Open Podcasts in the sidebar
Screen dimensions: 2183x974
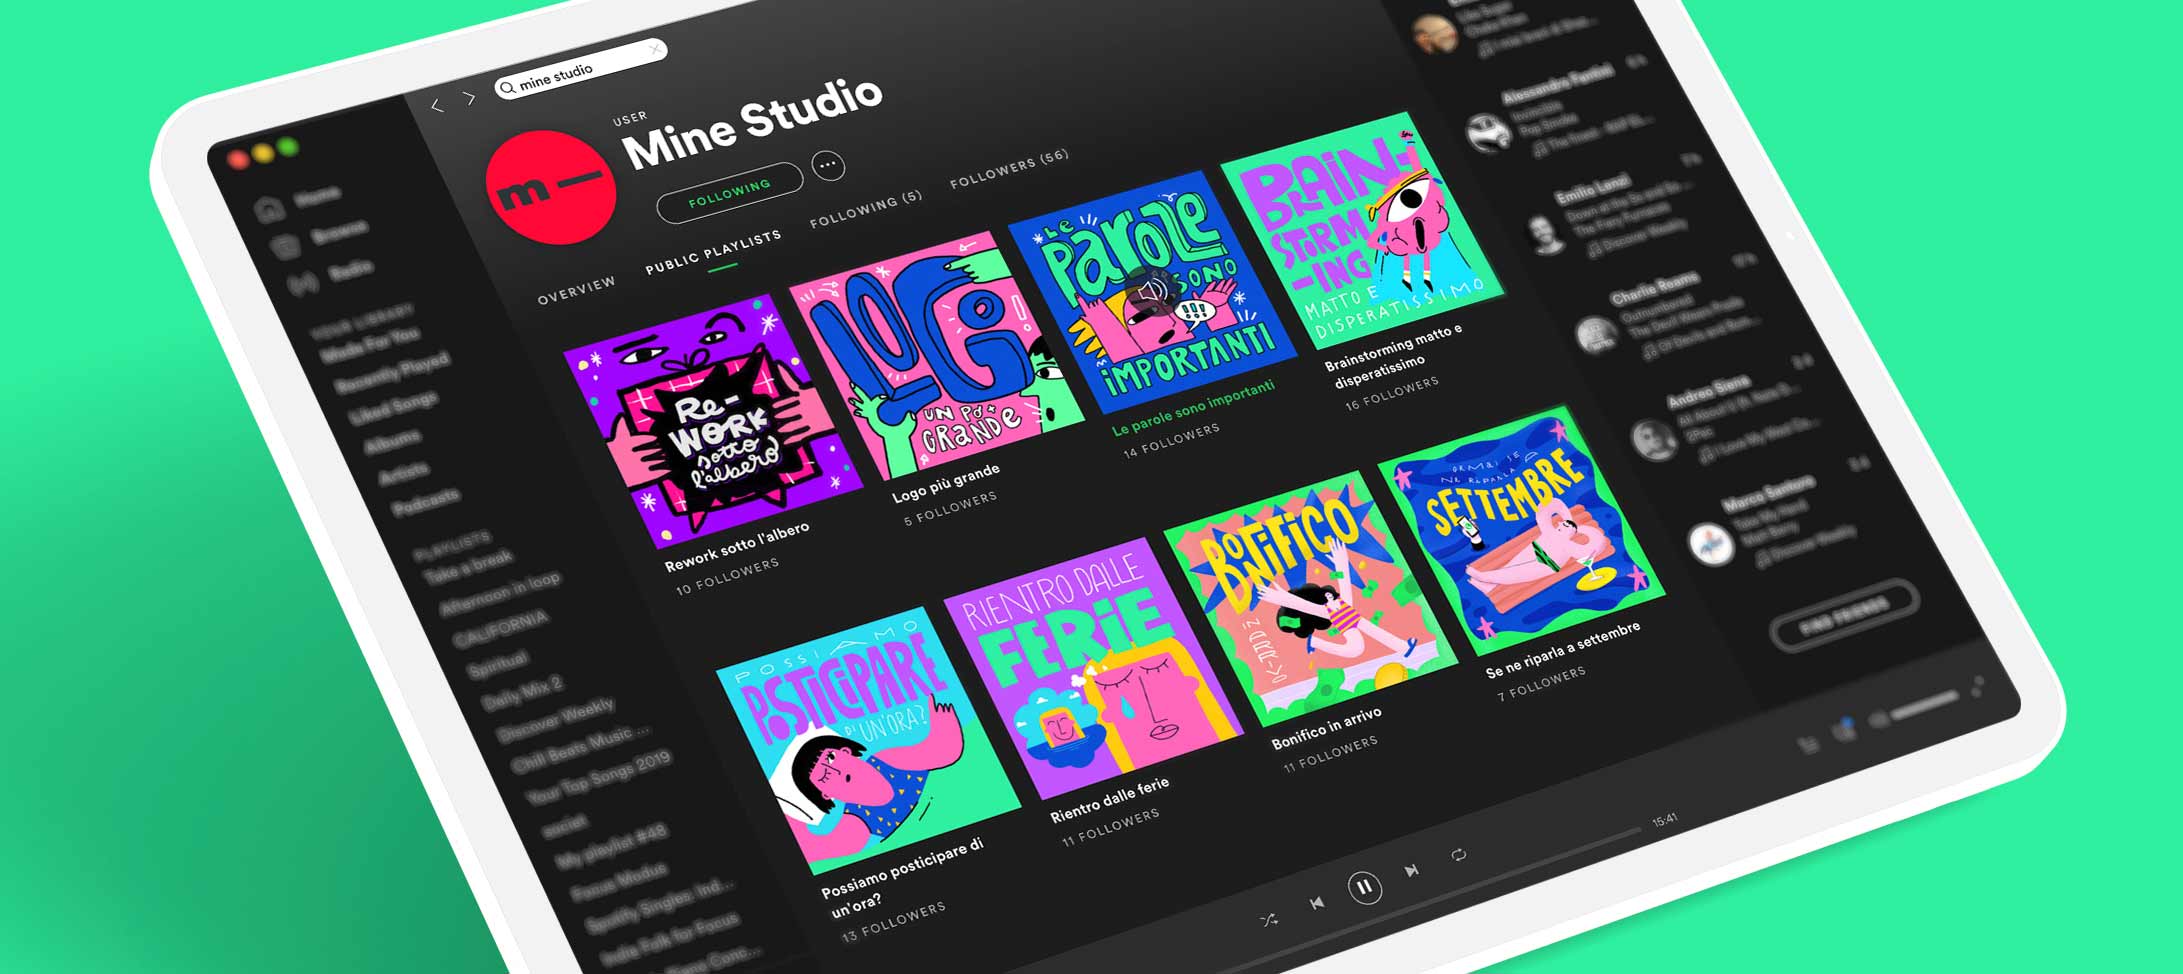[x=426, y=503]
